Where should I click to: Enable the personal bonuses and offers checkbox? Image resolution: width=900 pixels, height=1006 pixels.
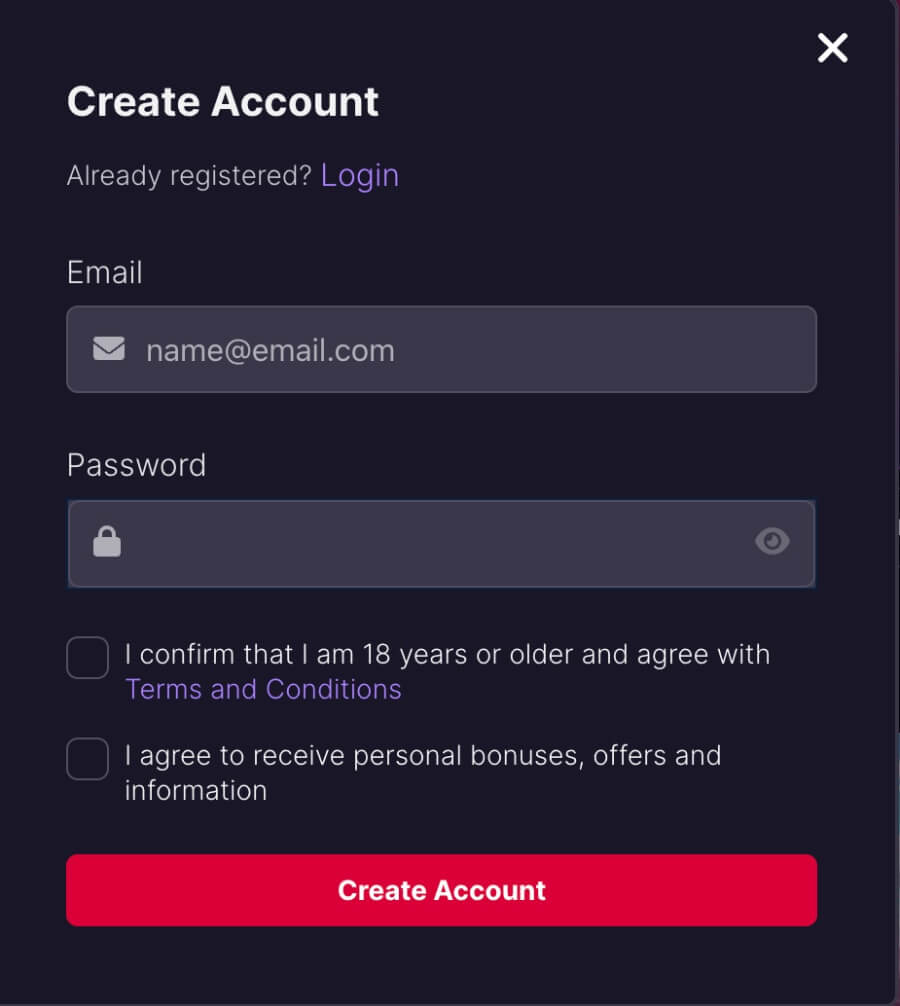pos(87,758)
